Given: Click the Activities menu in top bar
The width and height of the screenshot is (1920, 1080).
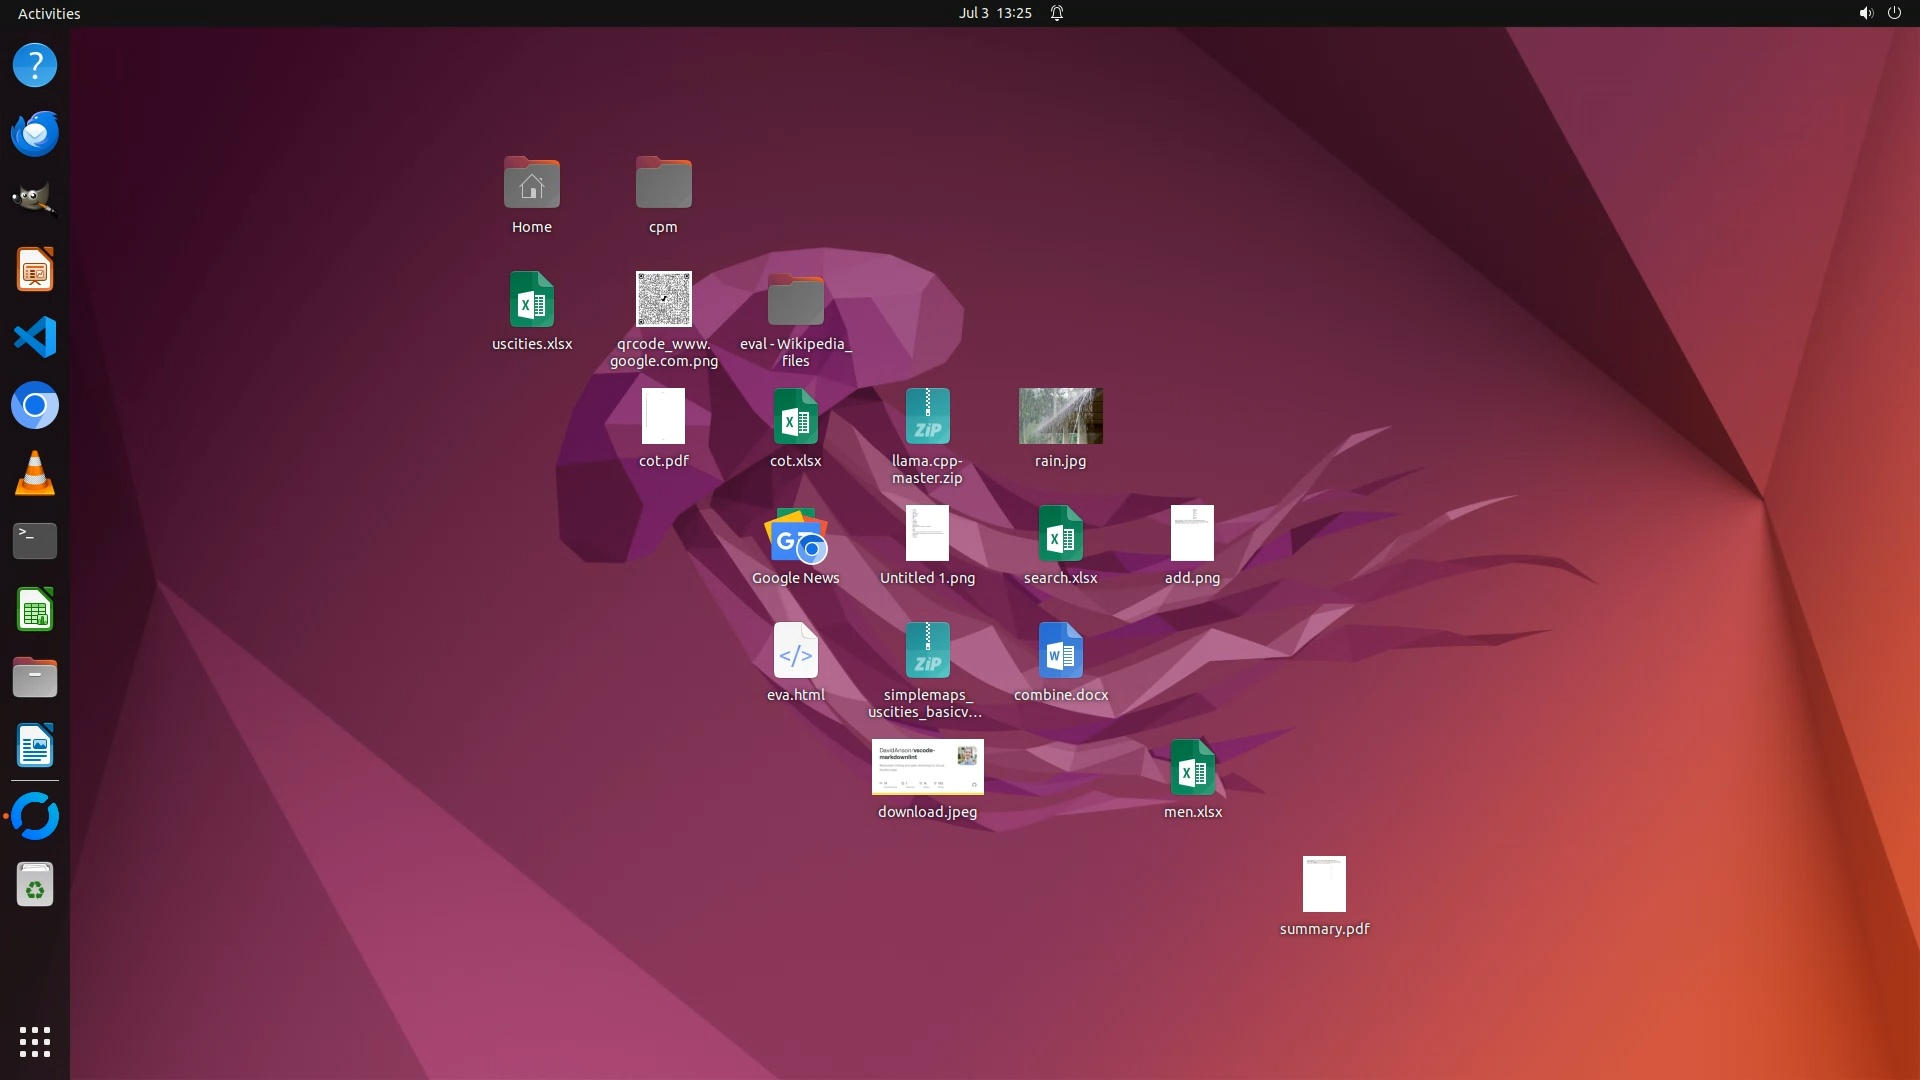Looking at the screenshot, I should coord(49,13).
